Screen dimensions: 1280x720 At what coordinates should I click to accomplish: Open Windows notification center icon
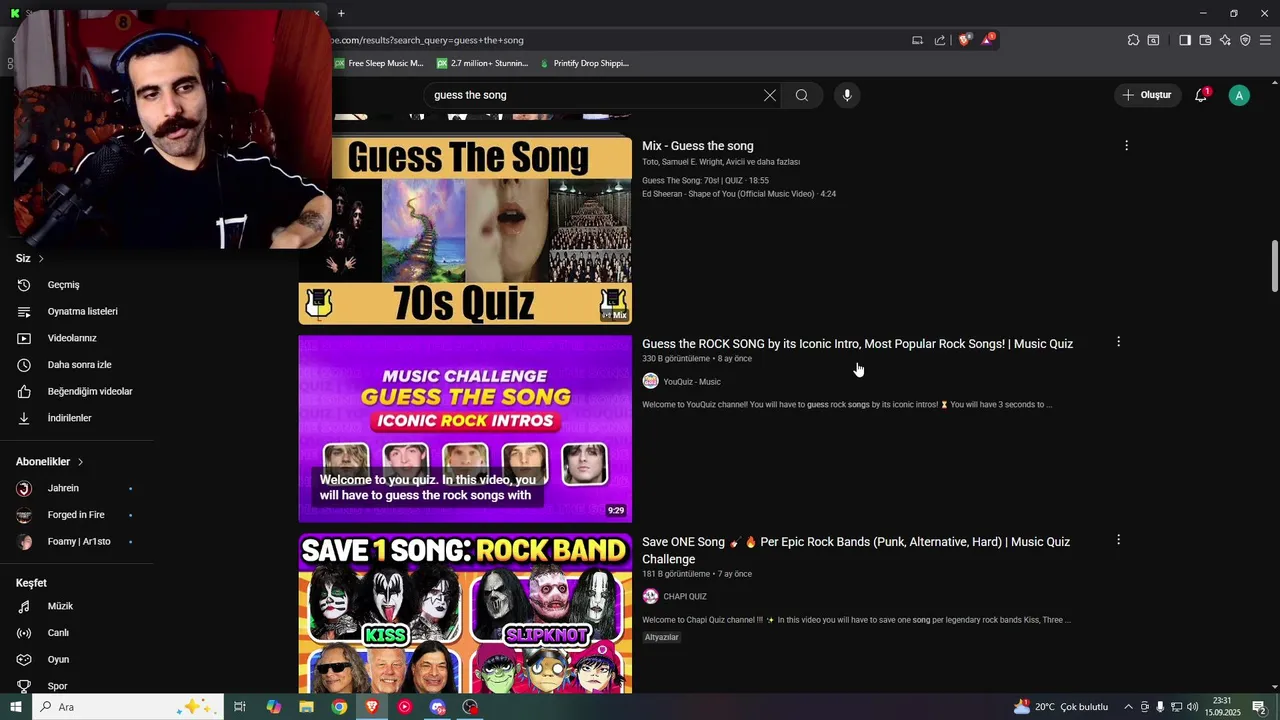[1260, 707]
